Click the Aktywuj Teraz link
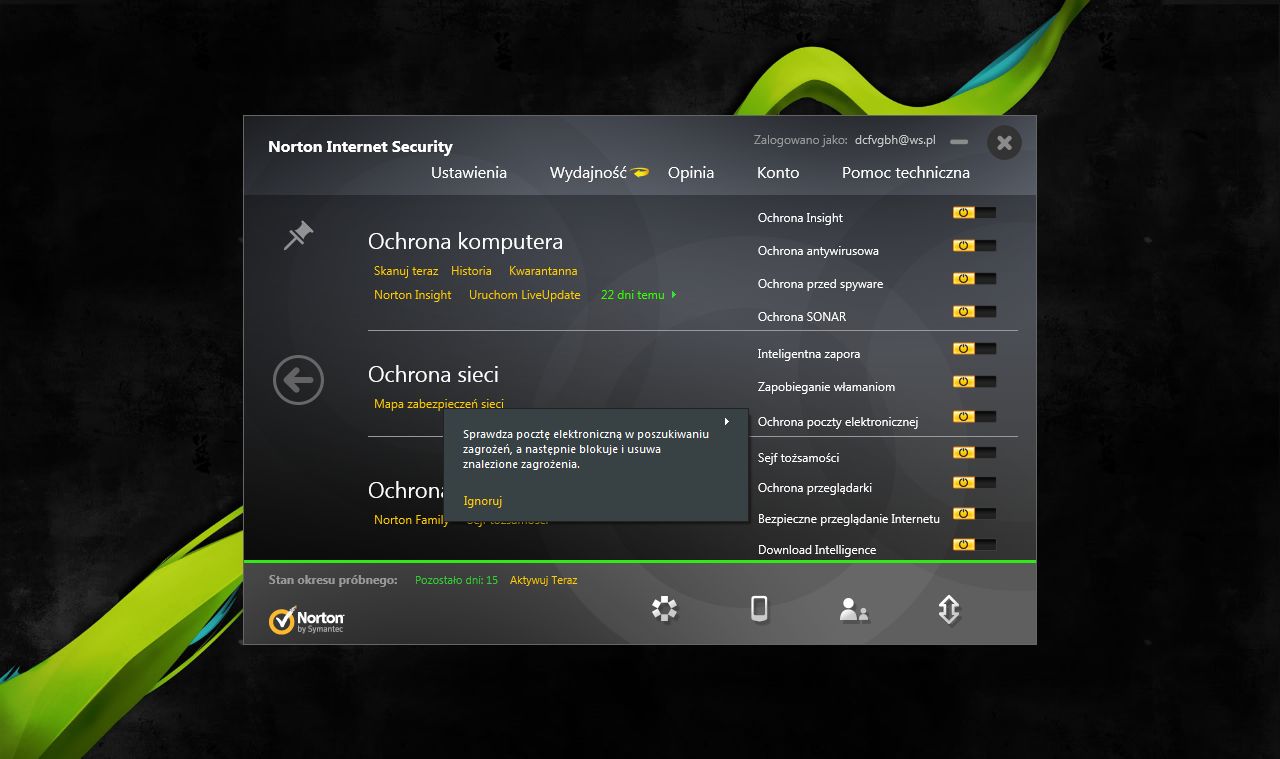Screen dimensions: 1280x759 [544, 580]
